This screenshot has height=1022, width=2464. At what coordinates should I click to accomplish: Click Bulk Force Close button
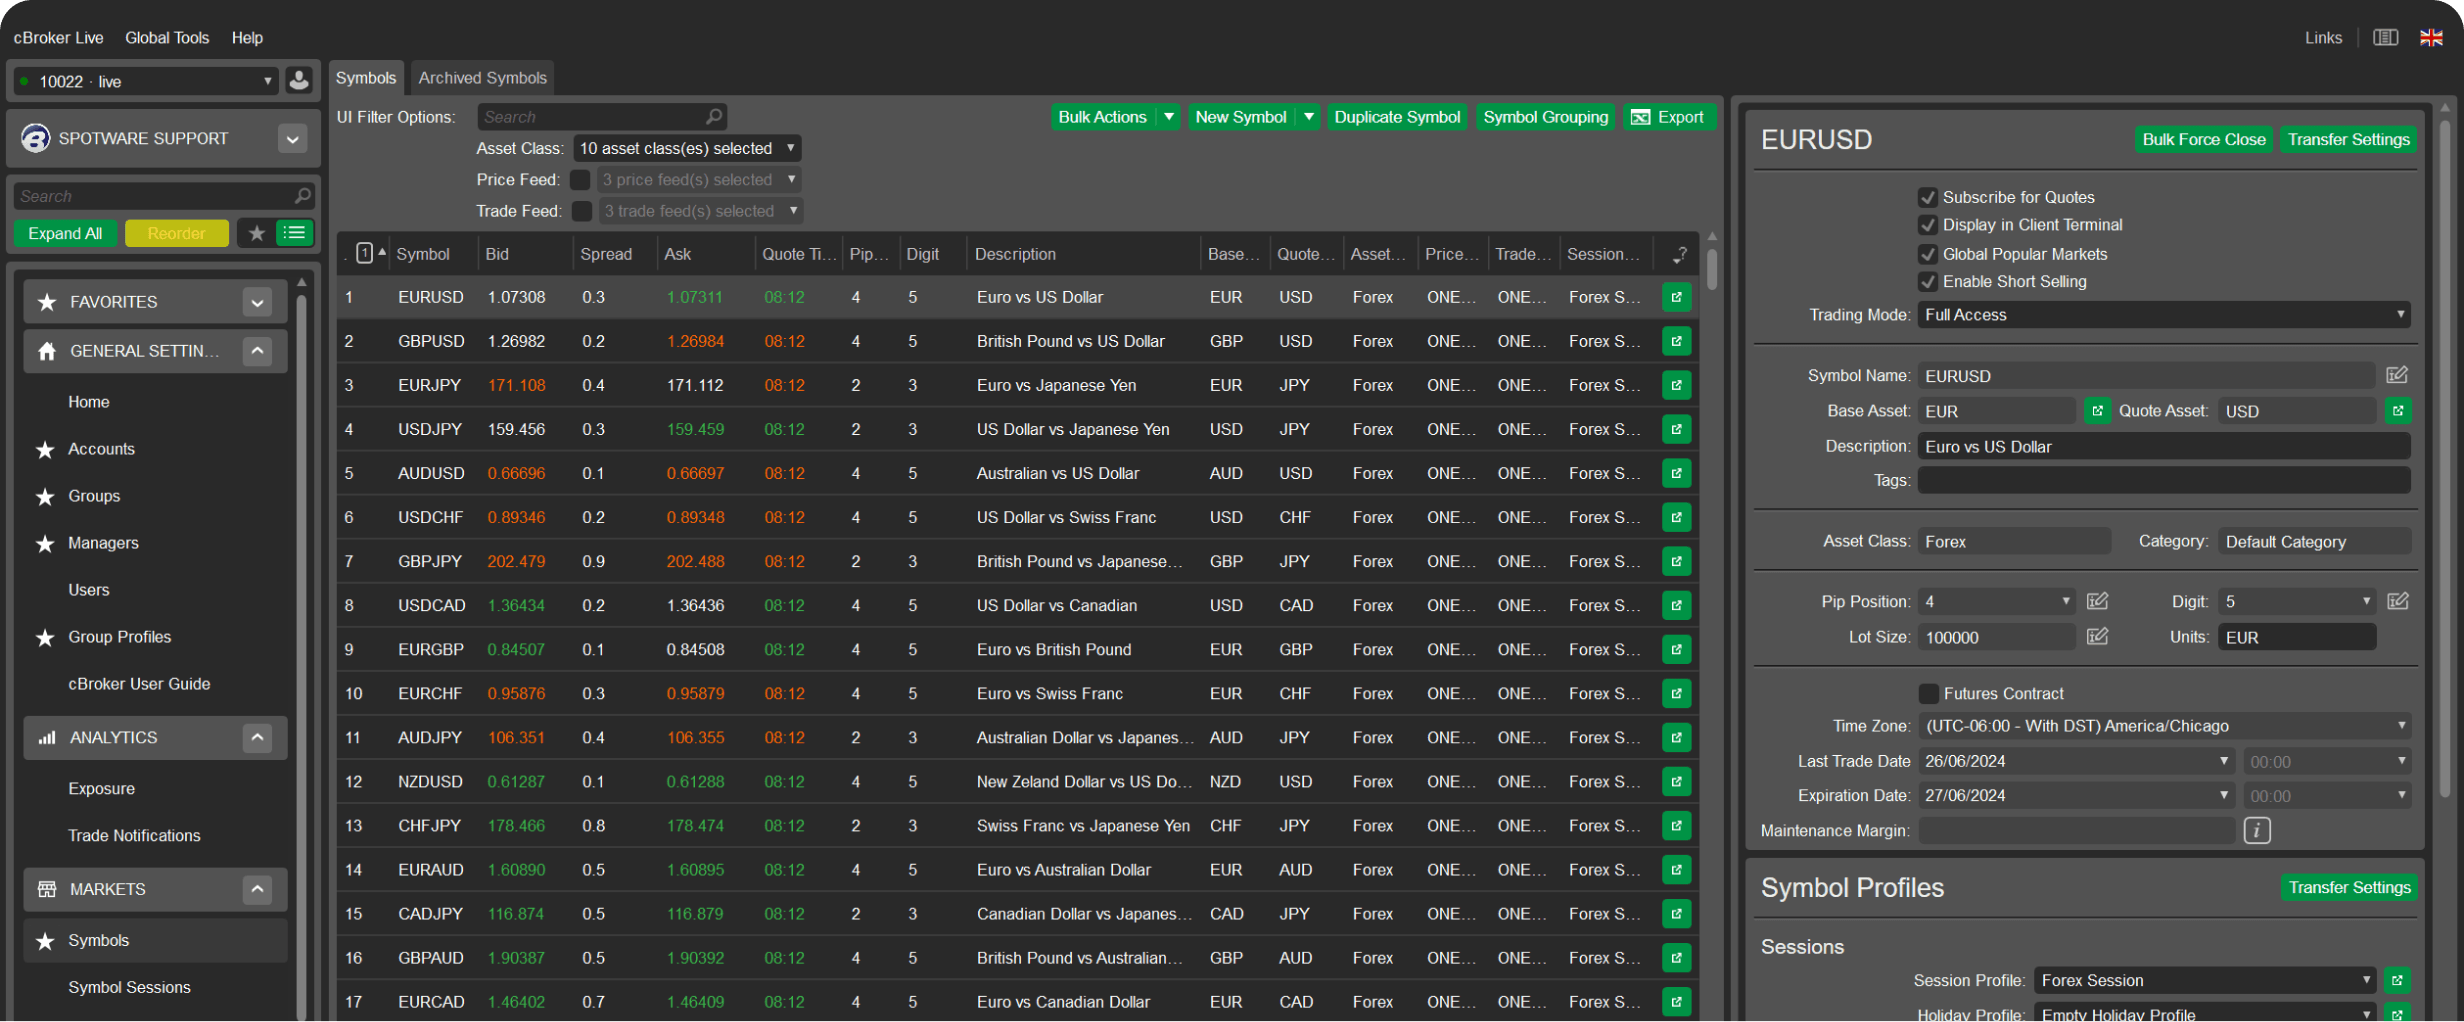pyautogui.click(x=2203, y=140)
